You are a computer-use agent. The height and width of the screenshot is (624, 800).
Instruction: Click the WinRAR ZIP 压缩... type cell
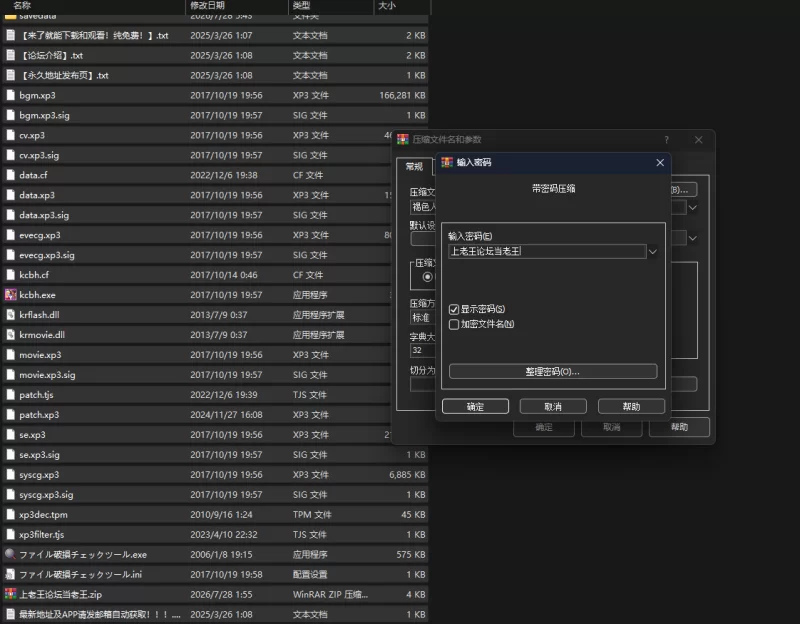tap(330, 594)
